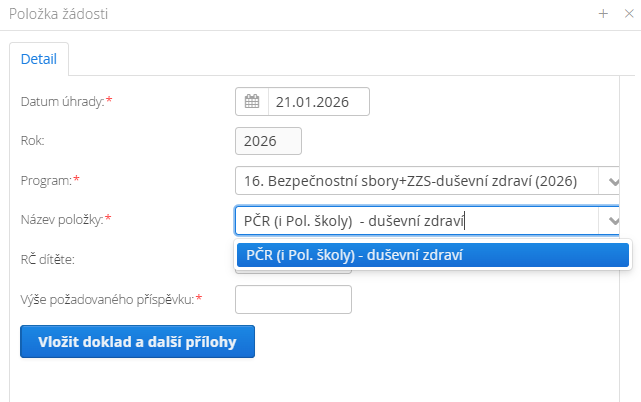Image resolution: width=641 pixels, height=402 pixels.
Task: Click the 'RČ dítěte' label
Action: [x=48, y=259]
